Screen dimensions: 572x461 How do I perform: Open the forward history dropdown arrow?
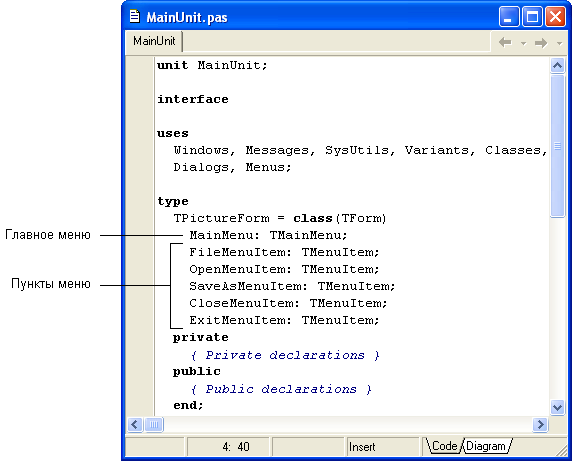coord(559,43)
